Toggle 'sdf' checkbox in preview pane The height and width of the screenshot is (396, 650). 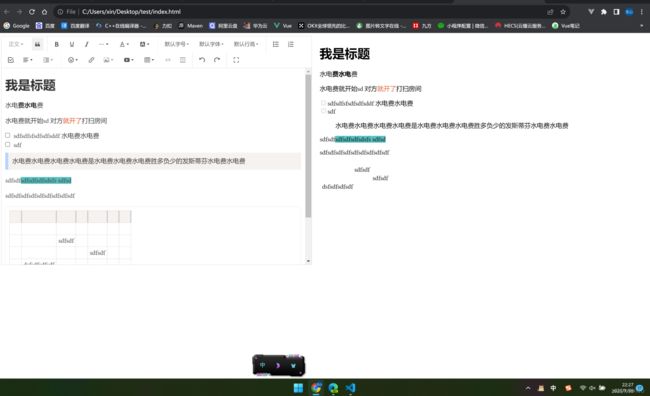[x=323, y=111]
